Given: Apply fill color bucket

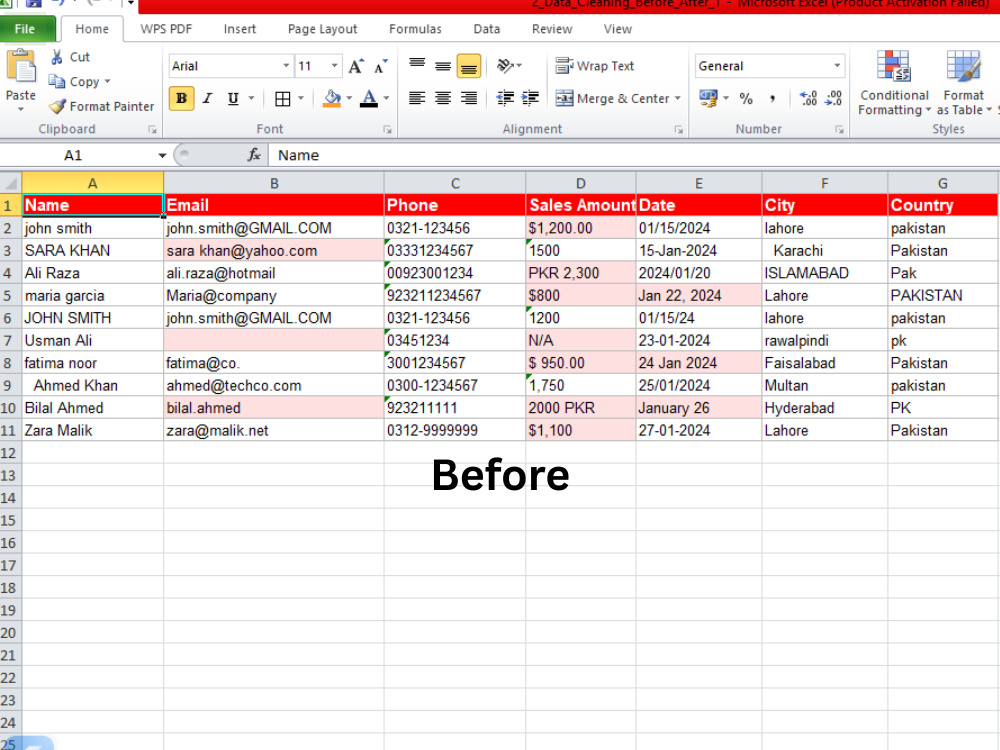Looking at the screenshot, I should (x=332, y=98).
